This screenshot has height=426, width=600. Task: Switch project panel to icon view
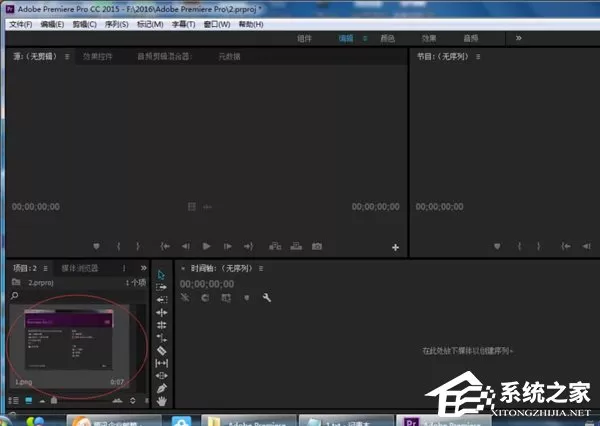(x=29, y=400)
